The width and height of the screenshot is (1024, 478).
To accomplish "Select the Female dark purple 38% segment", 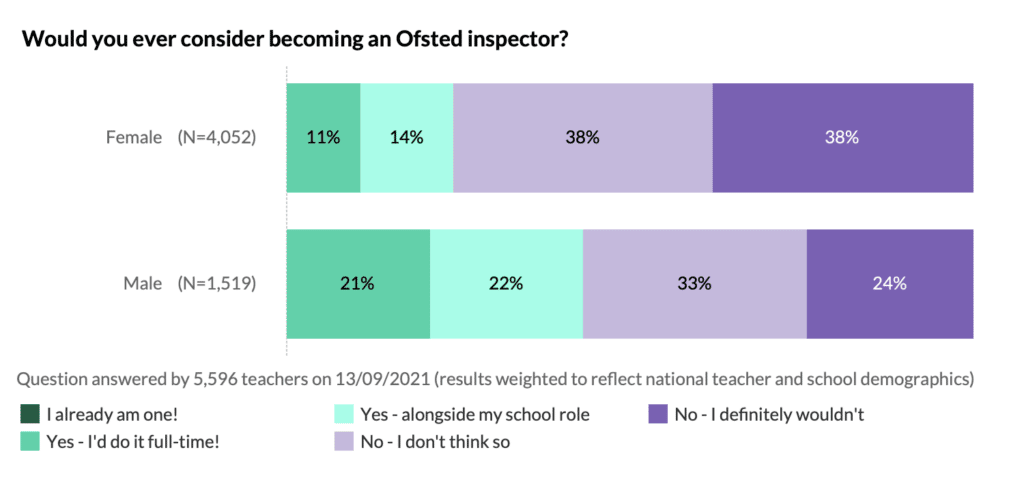I will 842,138.
